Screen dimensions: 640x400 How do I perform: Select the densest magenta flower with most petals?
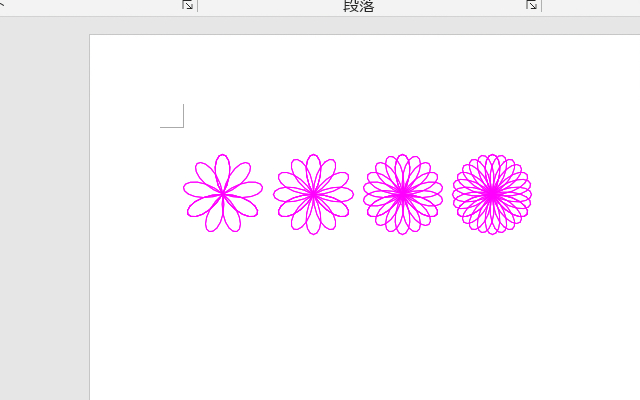[x=492, y=194]
